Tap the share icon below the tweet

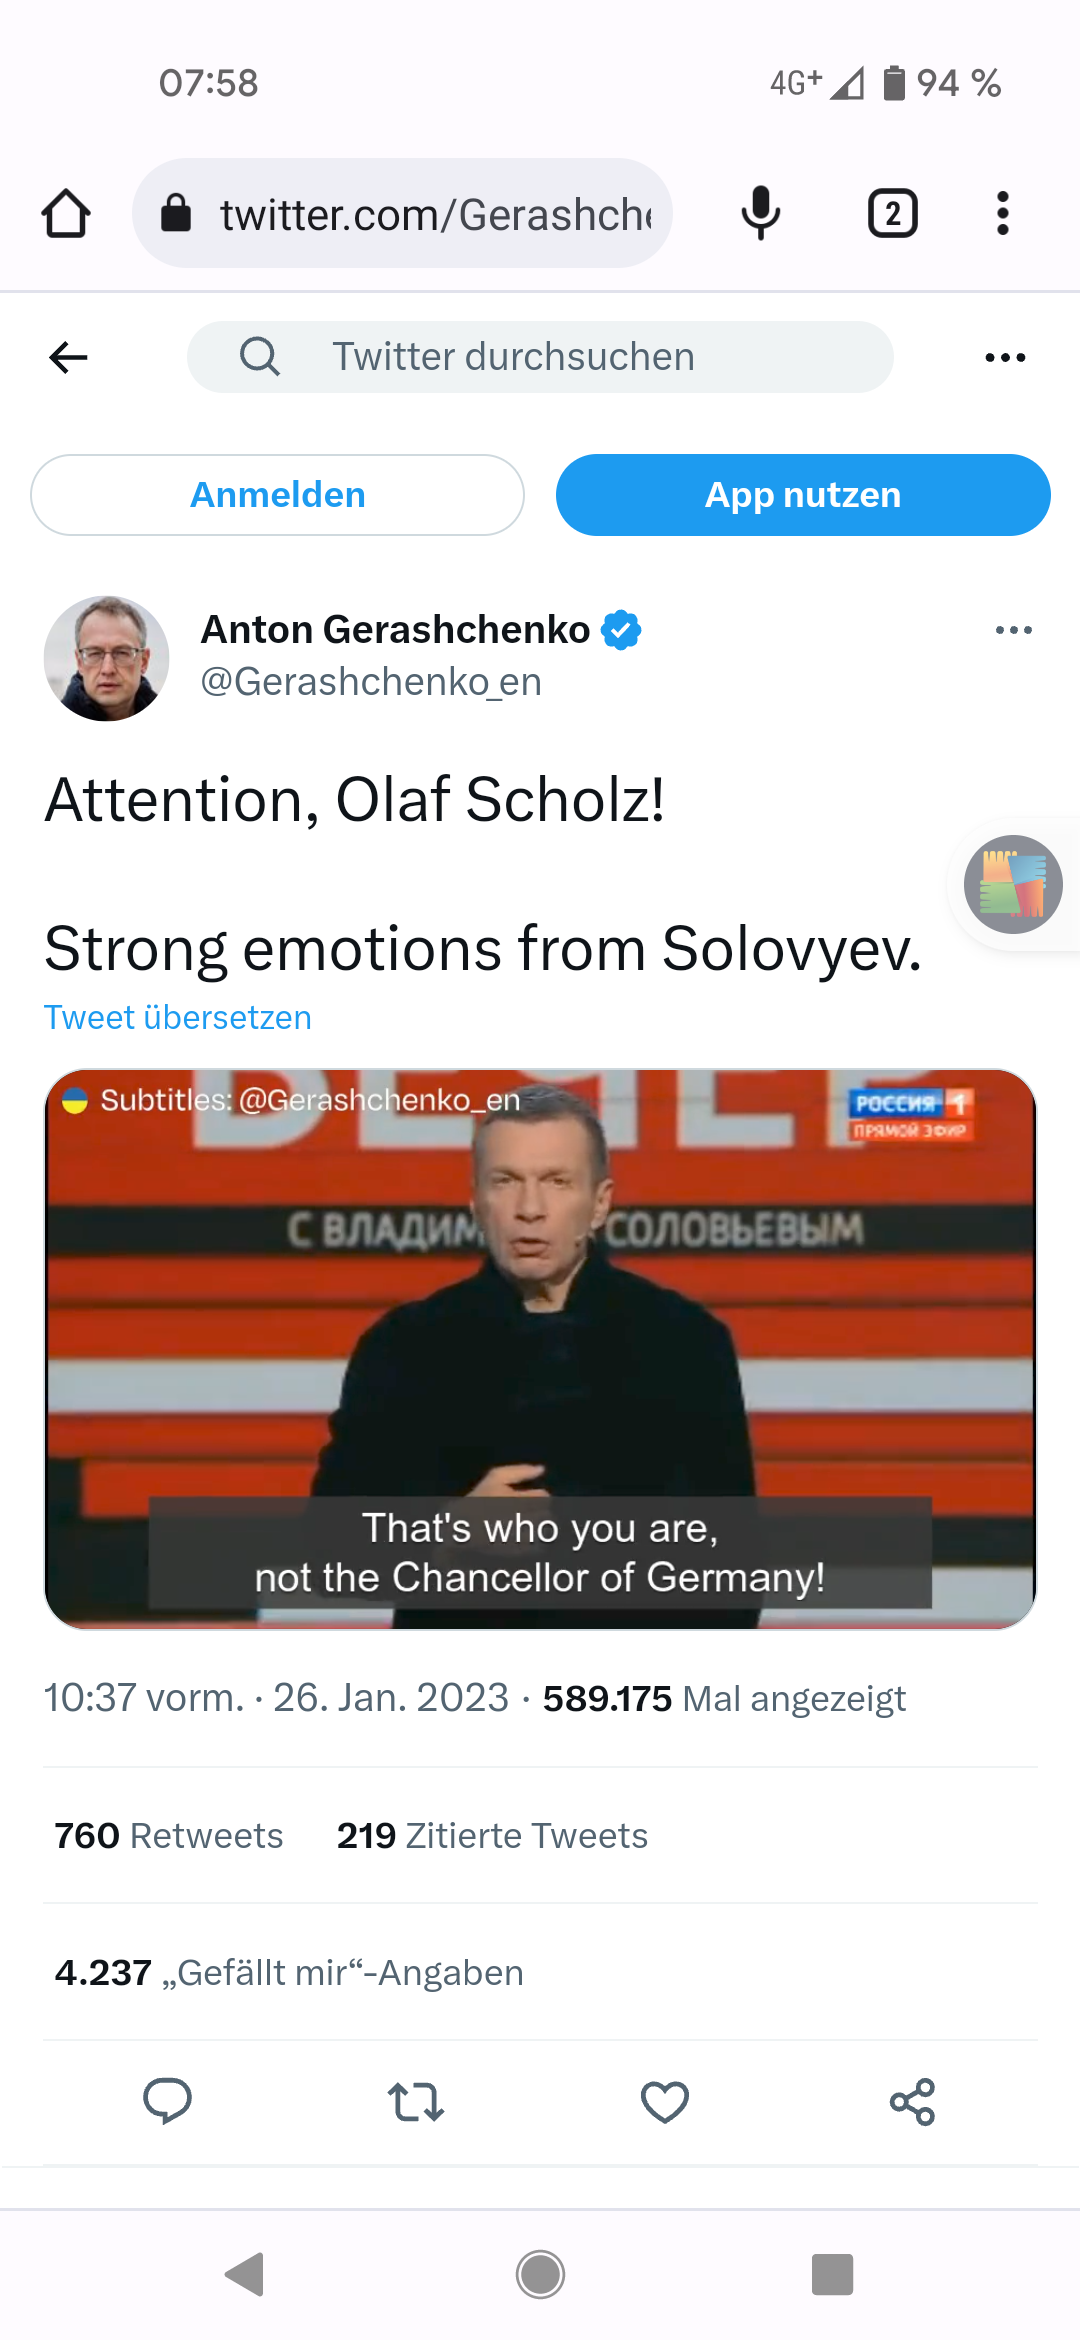[x=912, y=2101]
